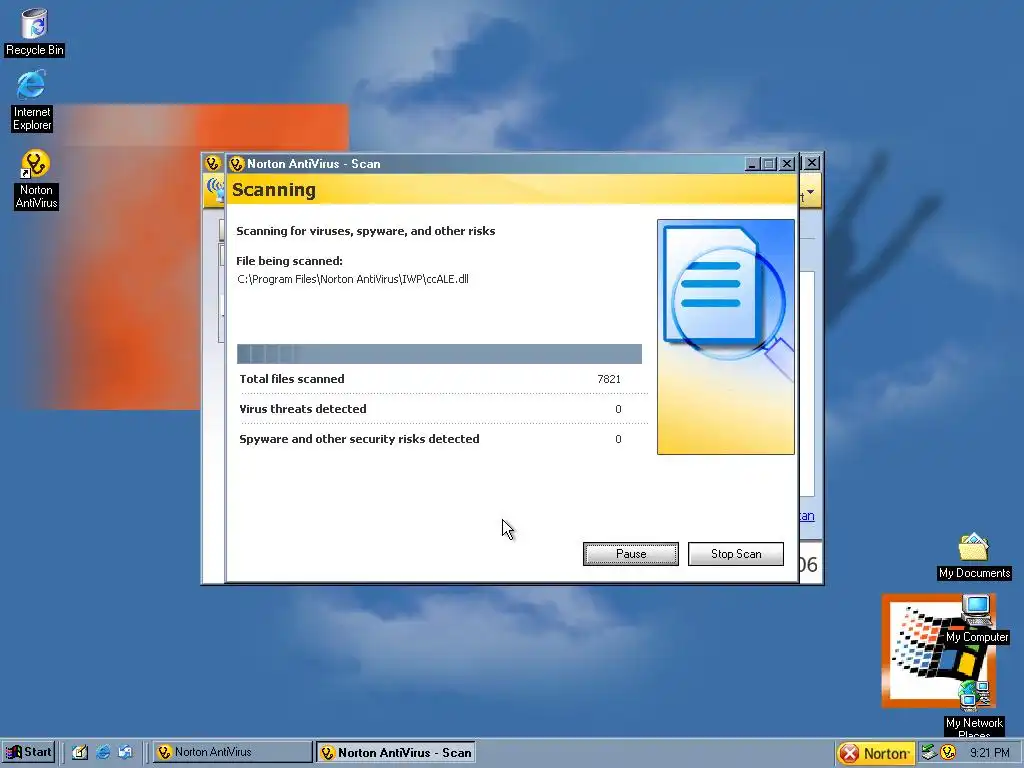The height and width of the screenshot is (768, 1024).
Task: Click the Norton AntiVirus - Scan taskbar button
Action: [x=395, y=752]
